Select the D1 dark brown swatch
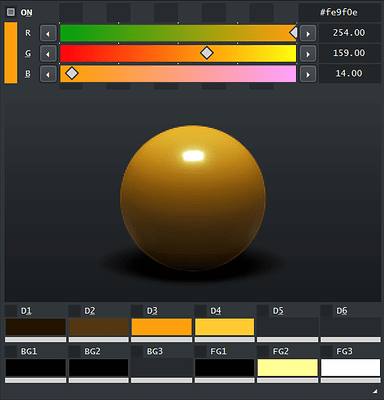384x400 pixels. pyautogui.click(x=36, y=327)
